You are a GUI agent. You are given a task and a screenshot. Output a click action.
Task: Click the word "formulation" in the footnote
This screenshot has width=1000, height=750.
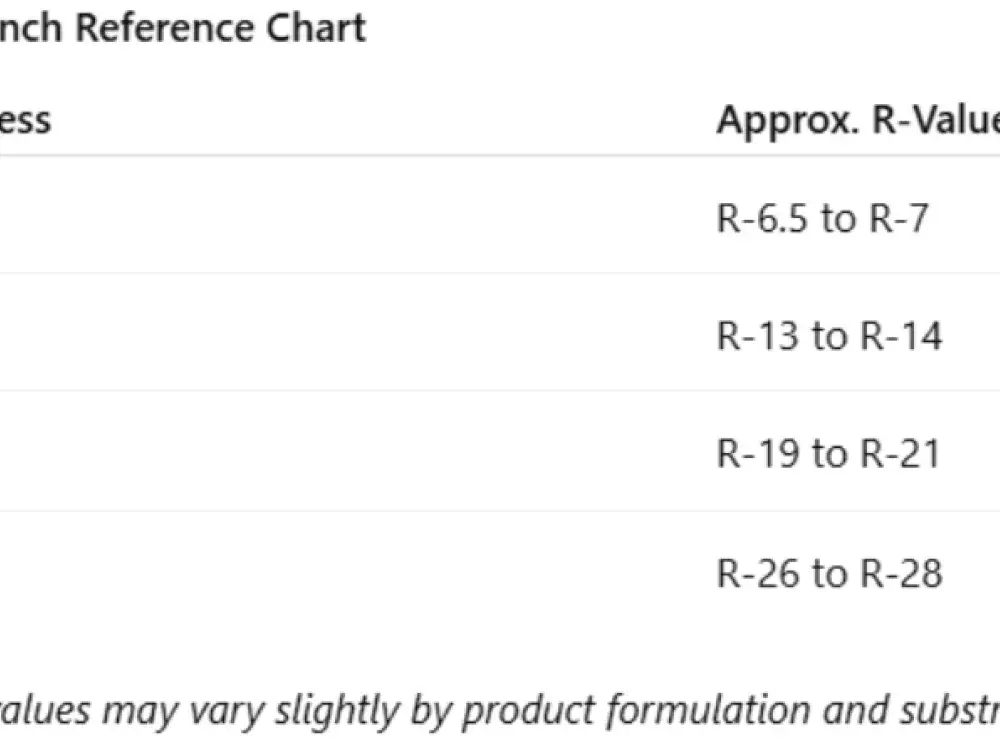[x=707, y=709]
